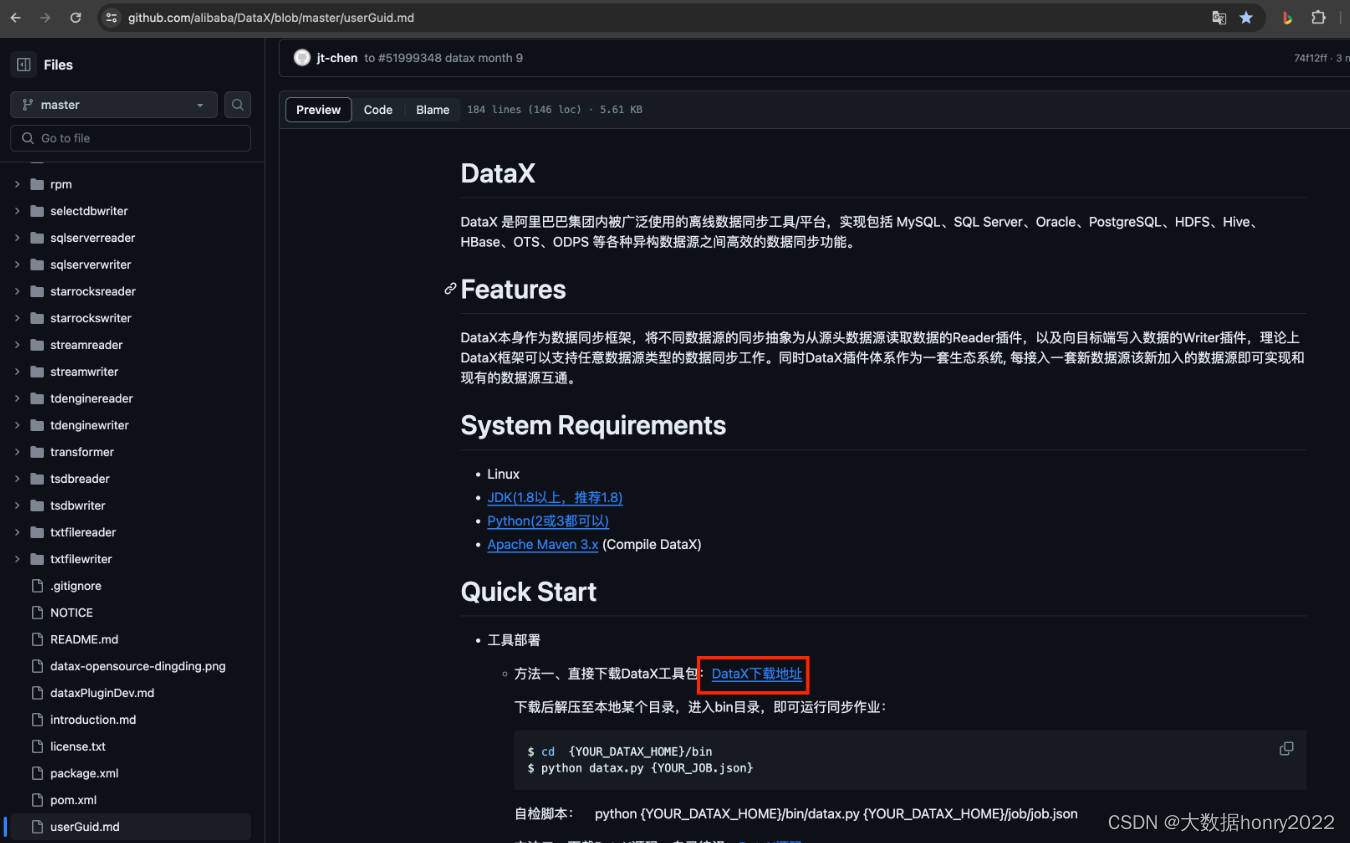Go back using browser back arrow
Image resolution: width=1350 pixels, height=843 pixels.
[17, 18]
